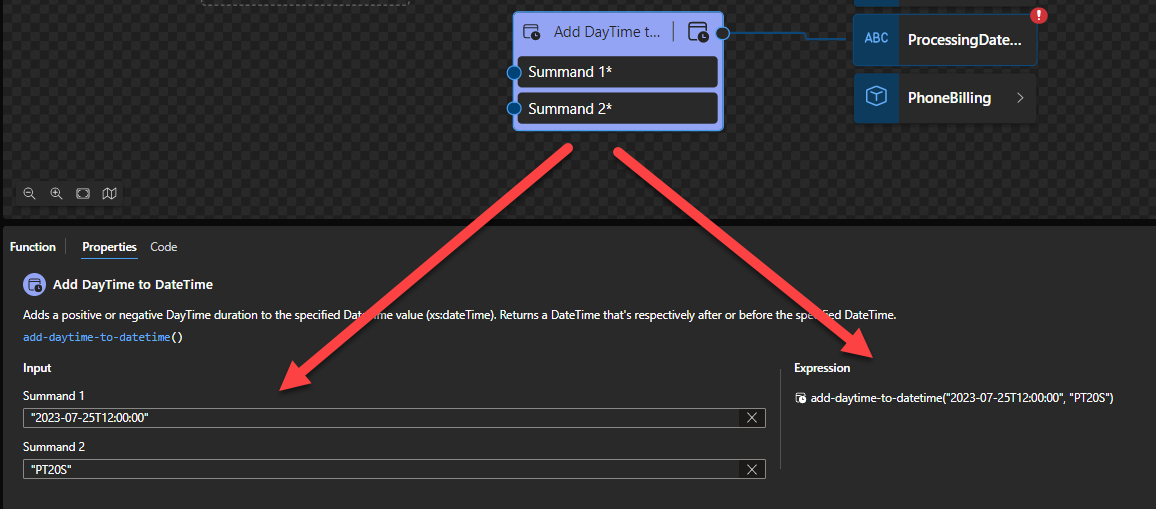The height and width of the screenshot is (509, 1156).
Task: Switch to the Function tab
Action: 33,247
